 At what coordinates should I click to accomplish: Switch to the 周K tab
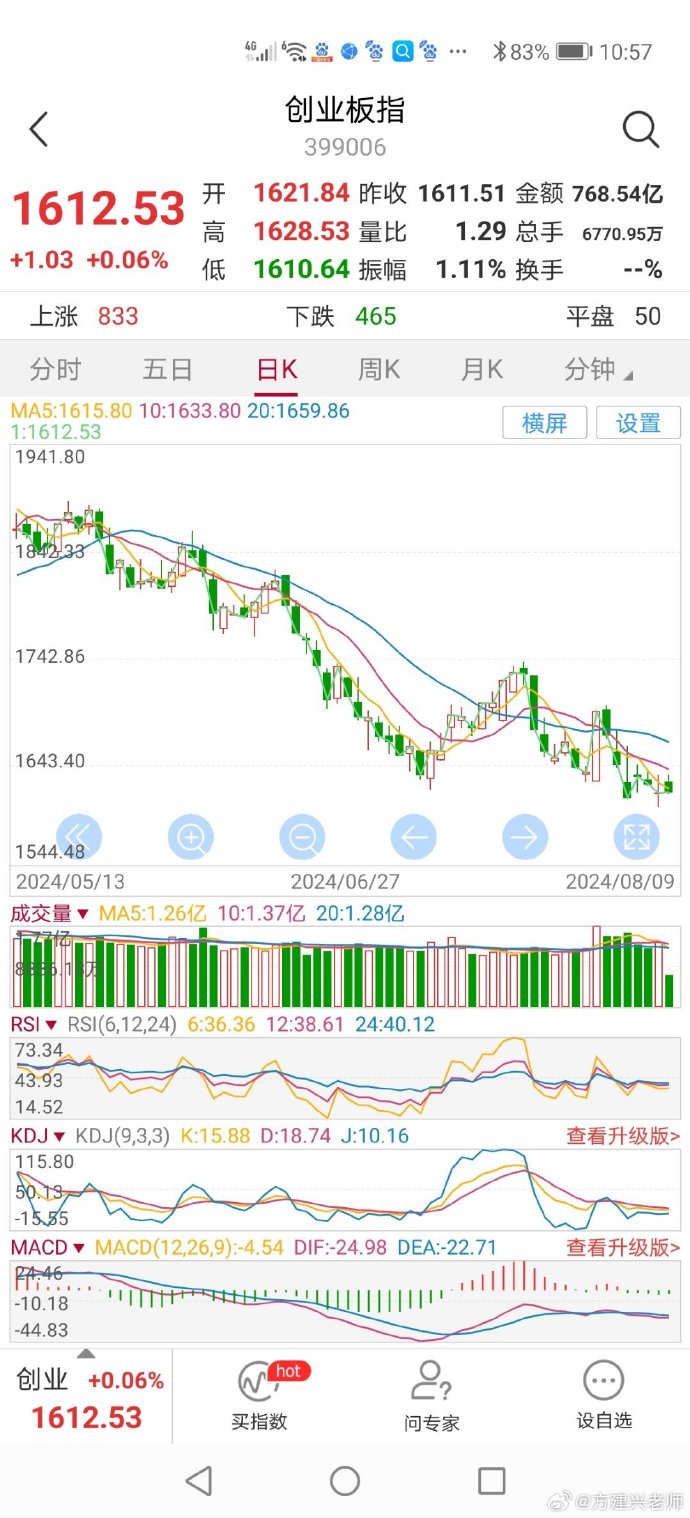point(379,370)
